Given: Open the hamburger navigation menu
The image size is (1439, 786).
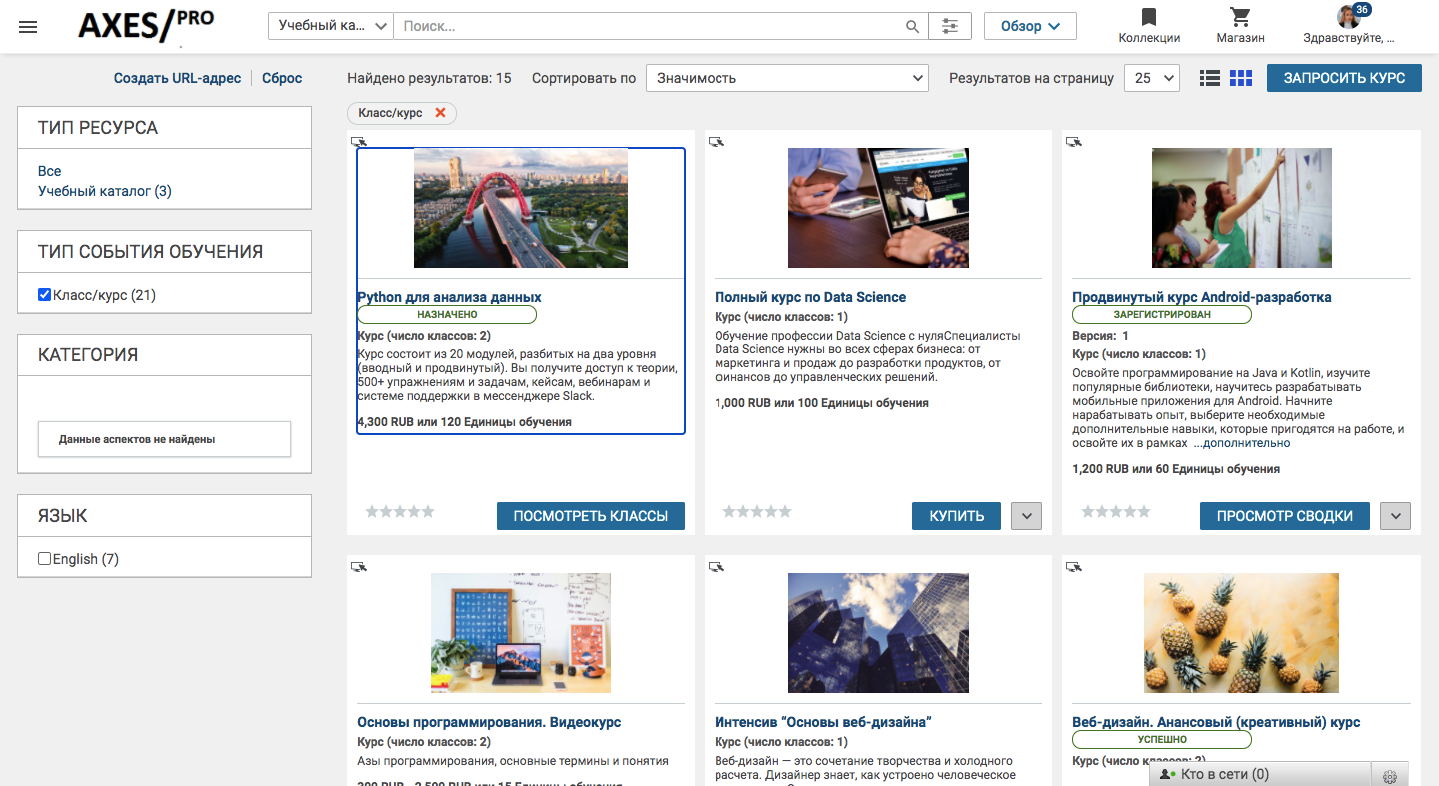Looking at the screenshot, I should (x=28, y=27).
